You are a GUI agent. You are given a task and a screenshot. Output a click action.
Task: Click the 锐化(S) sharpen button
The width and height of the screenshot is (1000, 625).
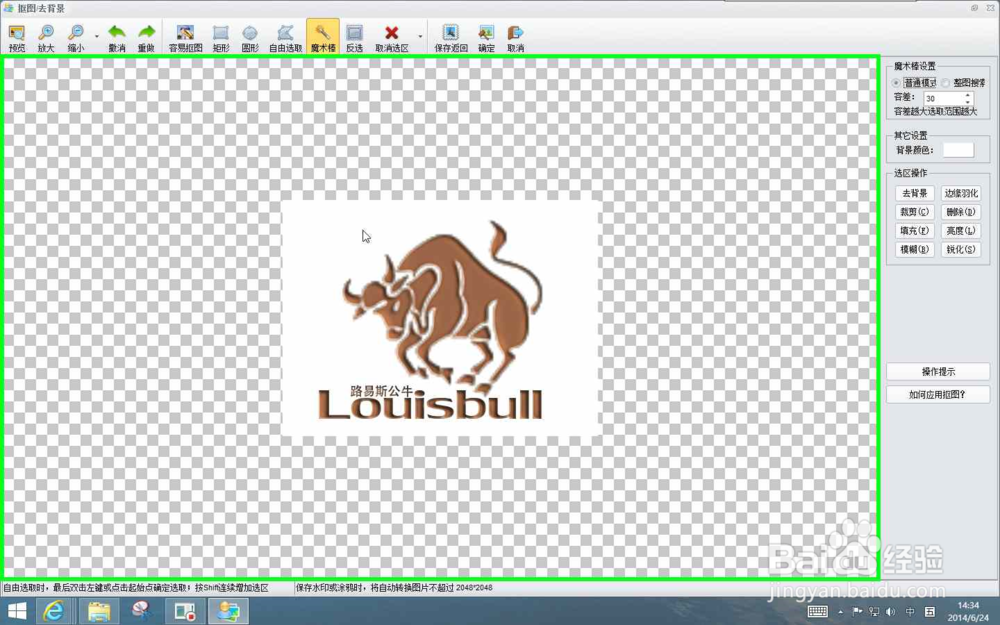960,249
